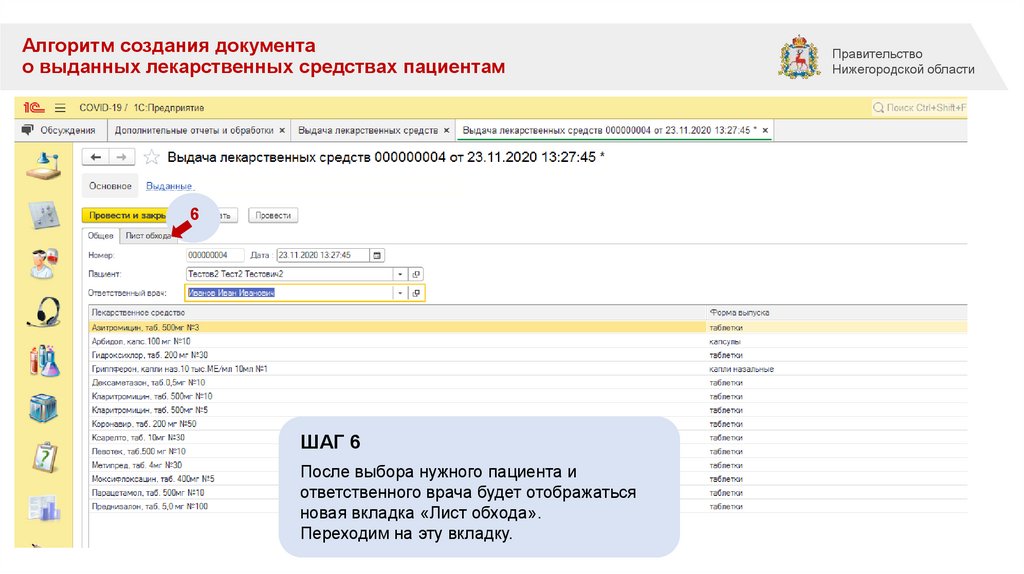Switch to the Лист обхода tab
Screen dimensions: 1024x574
(x=148, y=236)
